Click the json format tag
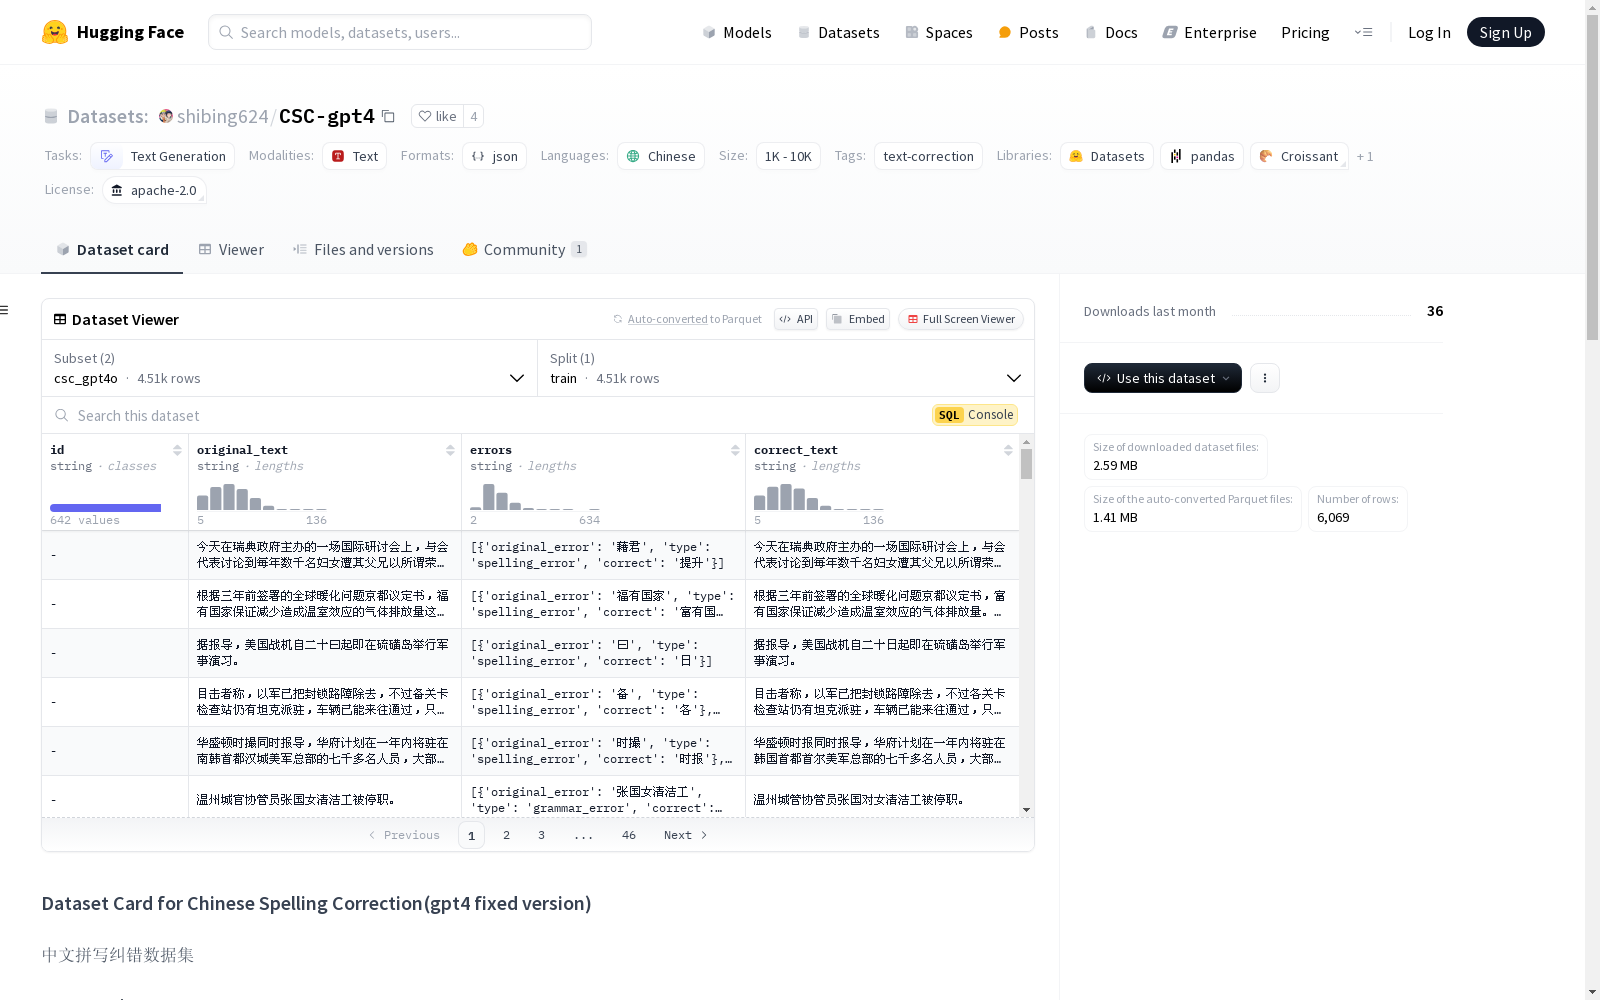 tap(494, 156)
